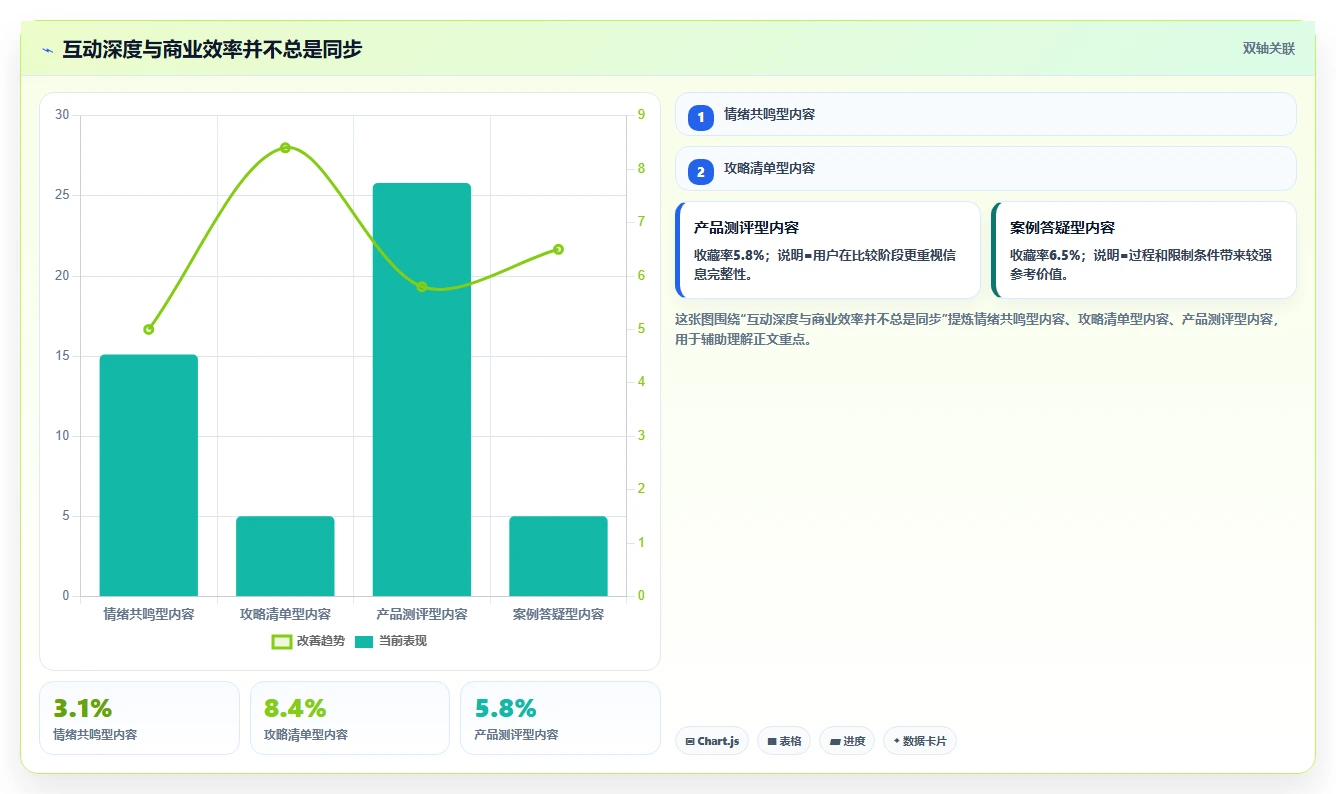Click the lightning icon beside the title
Screen dimensions: 1336x794
coord(47,49)
